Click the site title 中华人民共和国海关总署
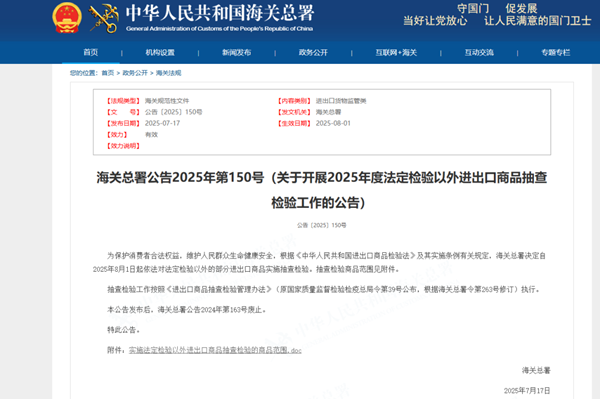The image size is (600, 399). pos(220,13)
